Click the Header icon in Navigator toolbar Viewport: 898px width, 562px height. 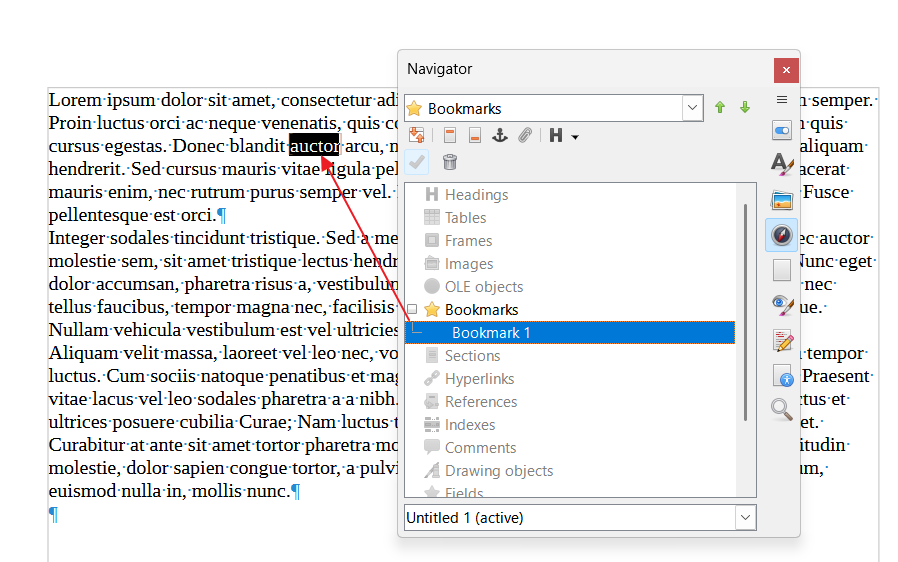pyautogui.click(x=450, y=136)
